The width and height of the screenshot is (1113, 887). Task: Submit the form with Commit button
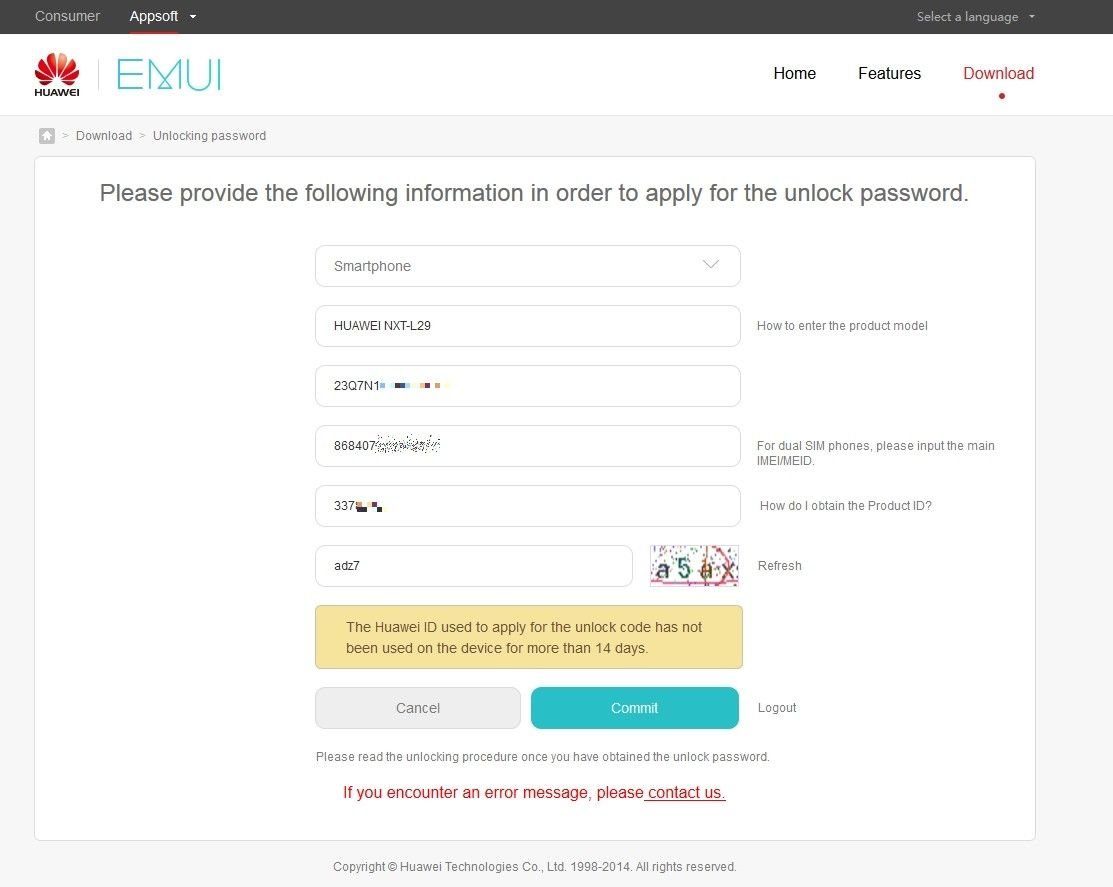pyautogui.click(x=635, y=707)
